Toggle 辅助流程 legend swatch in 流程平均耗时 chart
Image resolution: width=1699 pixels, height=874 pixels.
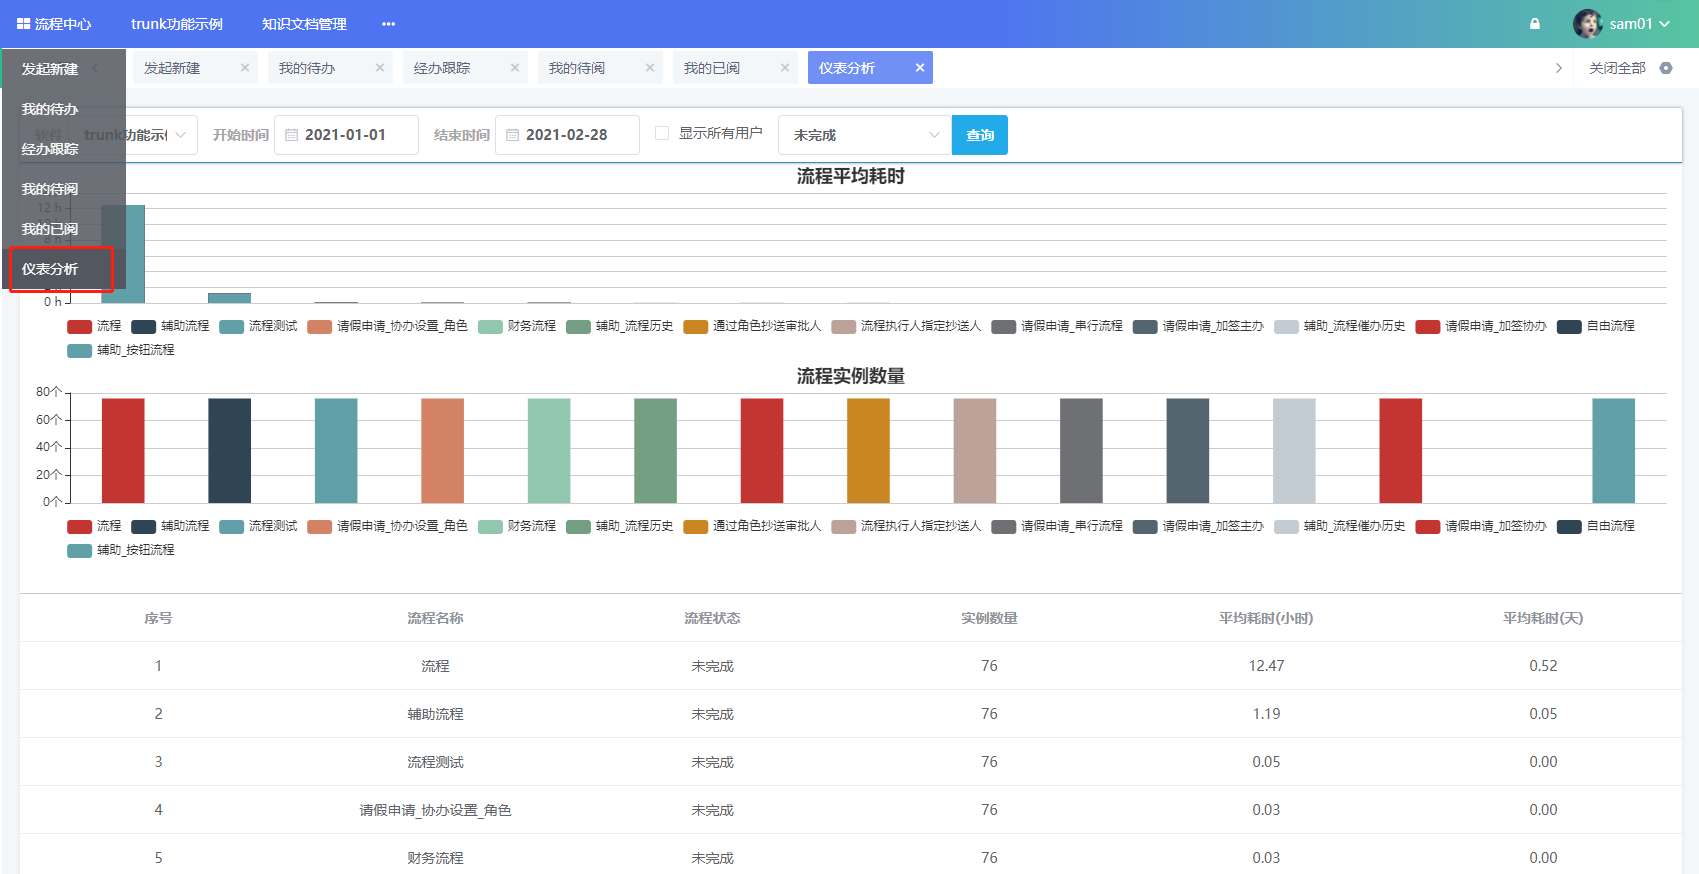(144, 327)
